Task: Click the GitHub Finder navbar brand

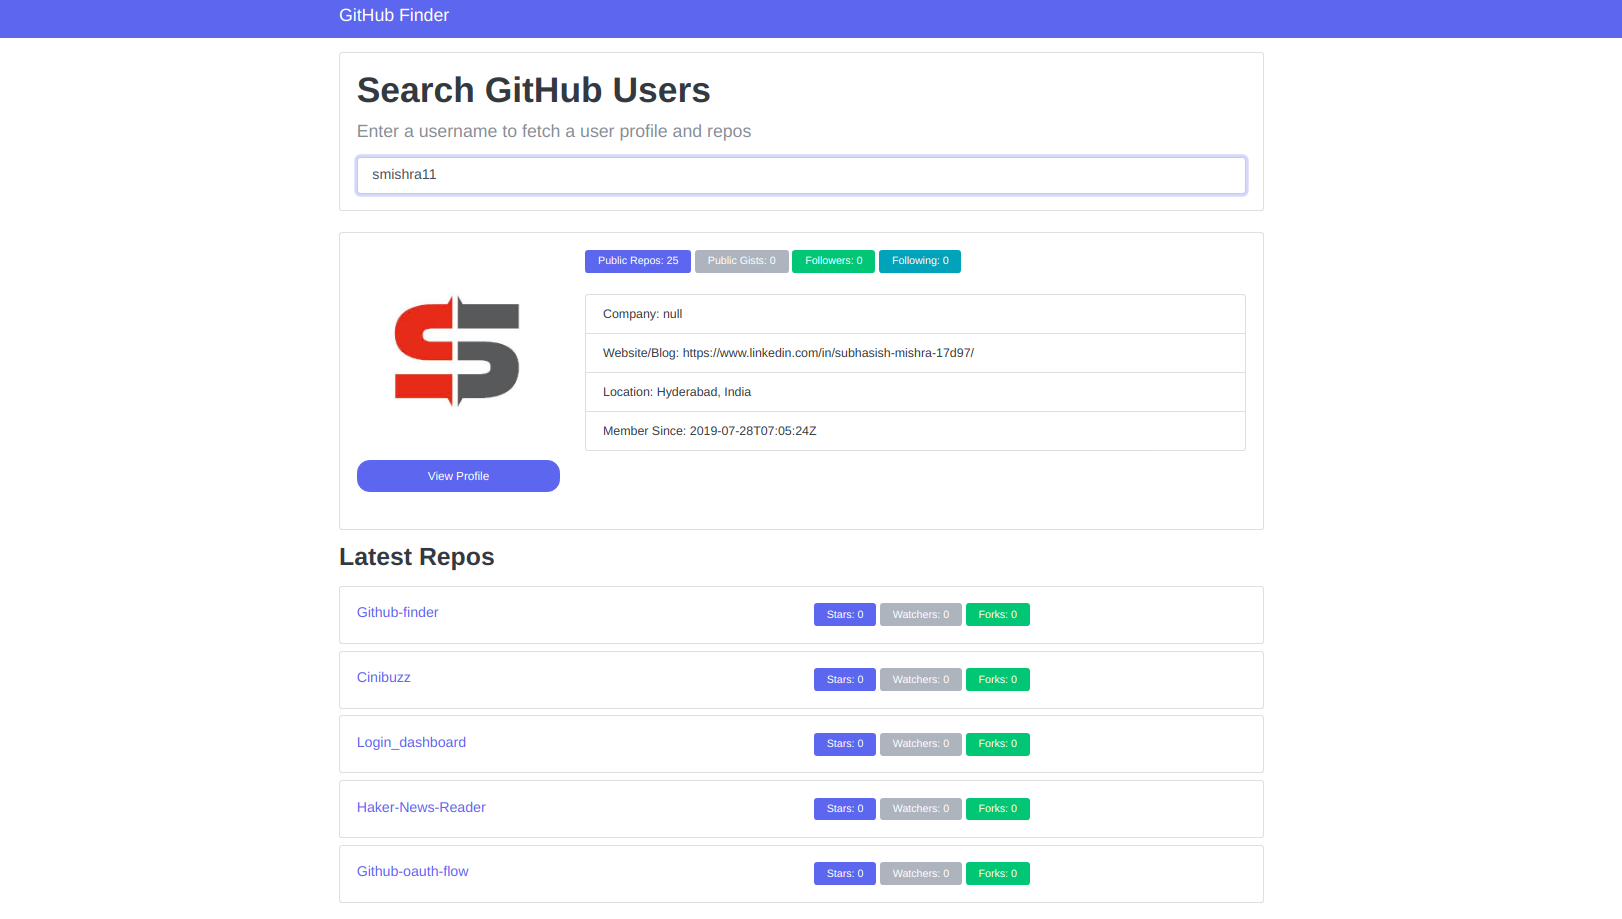Action: [x=394, y=15]
